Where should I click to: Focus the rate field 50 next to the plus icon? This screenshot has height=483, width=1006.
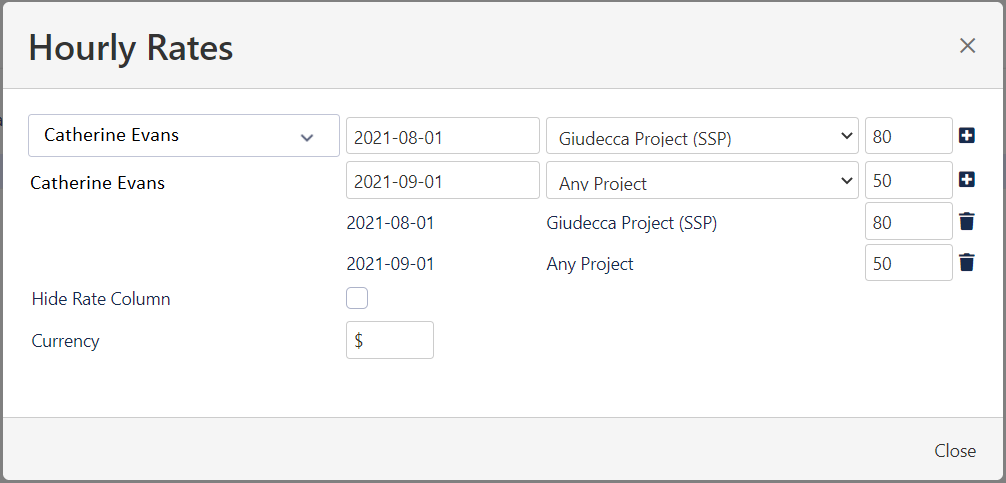point(908,181)
